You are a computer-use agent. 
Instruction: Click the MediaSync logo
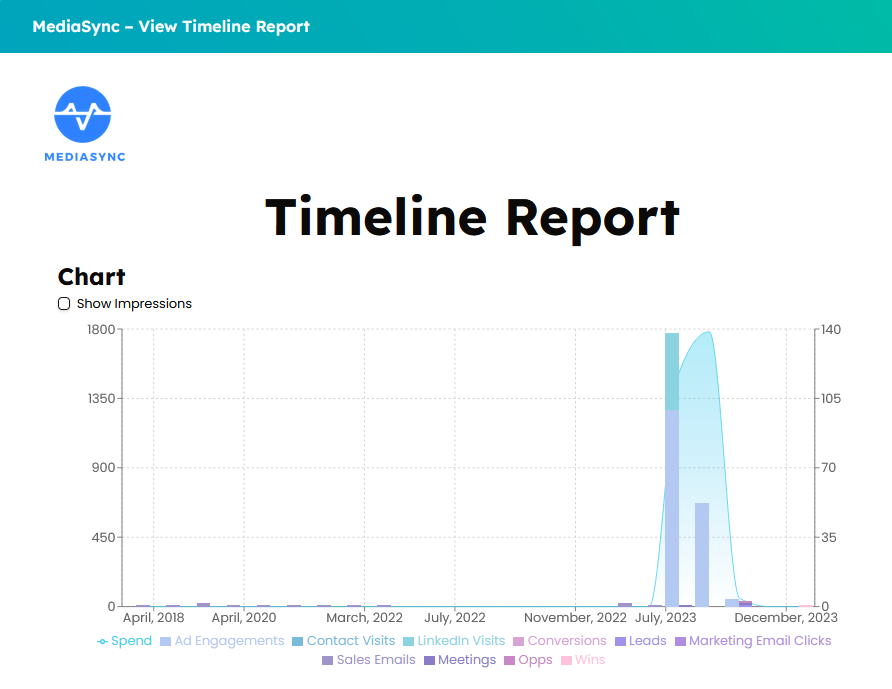84,124
